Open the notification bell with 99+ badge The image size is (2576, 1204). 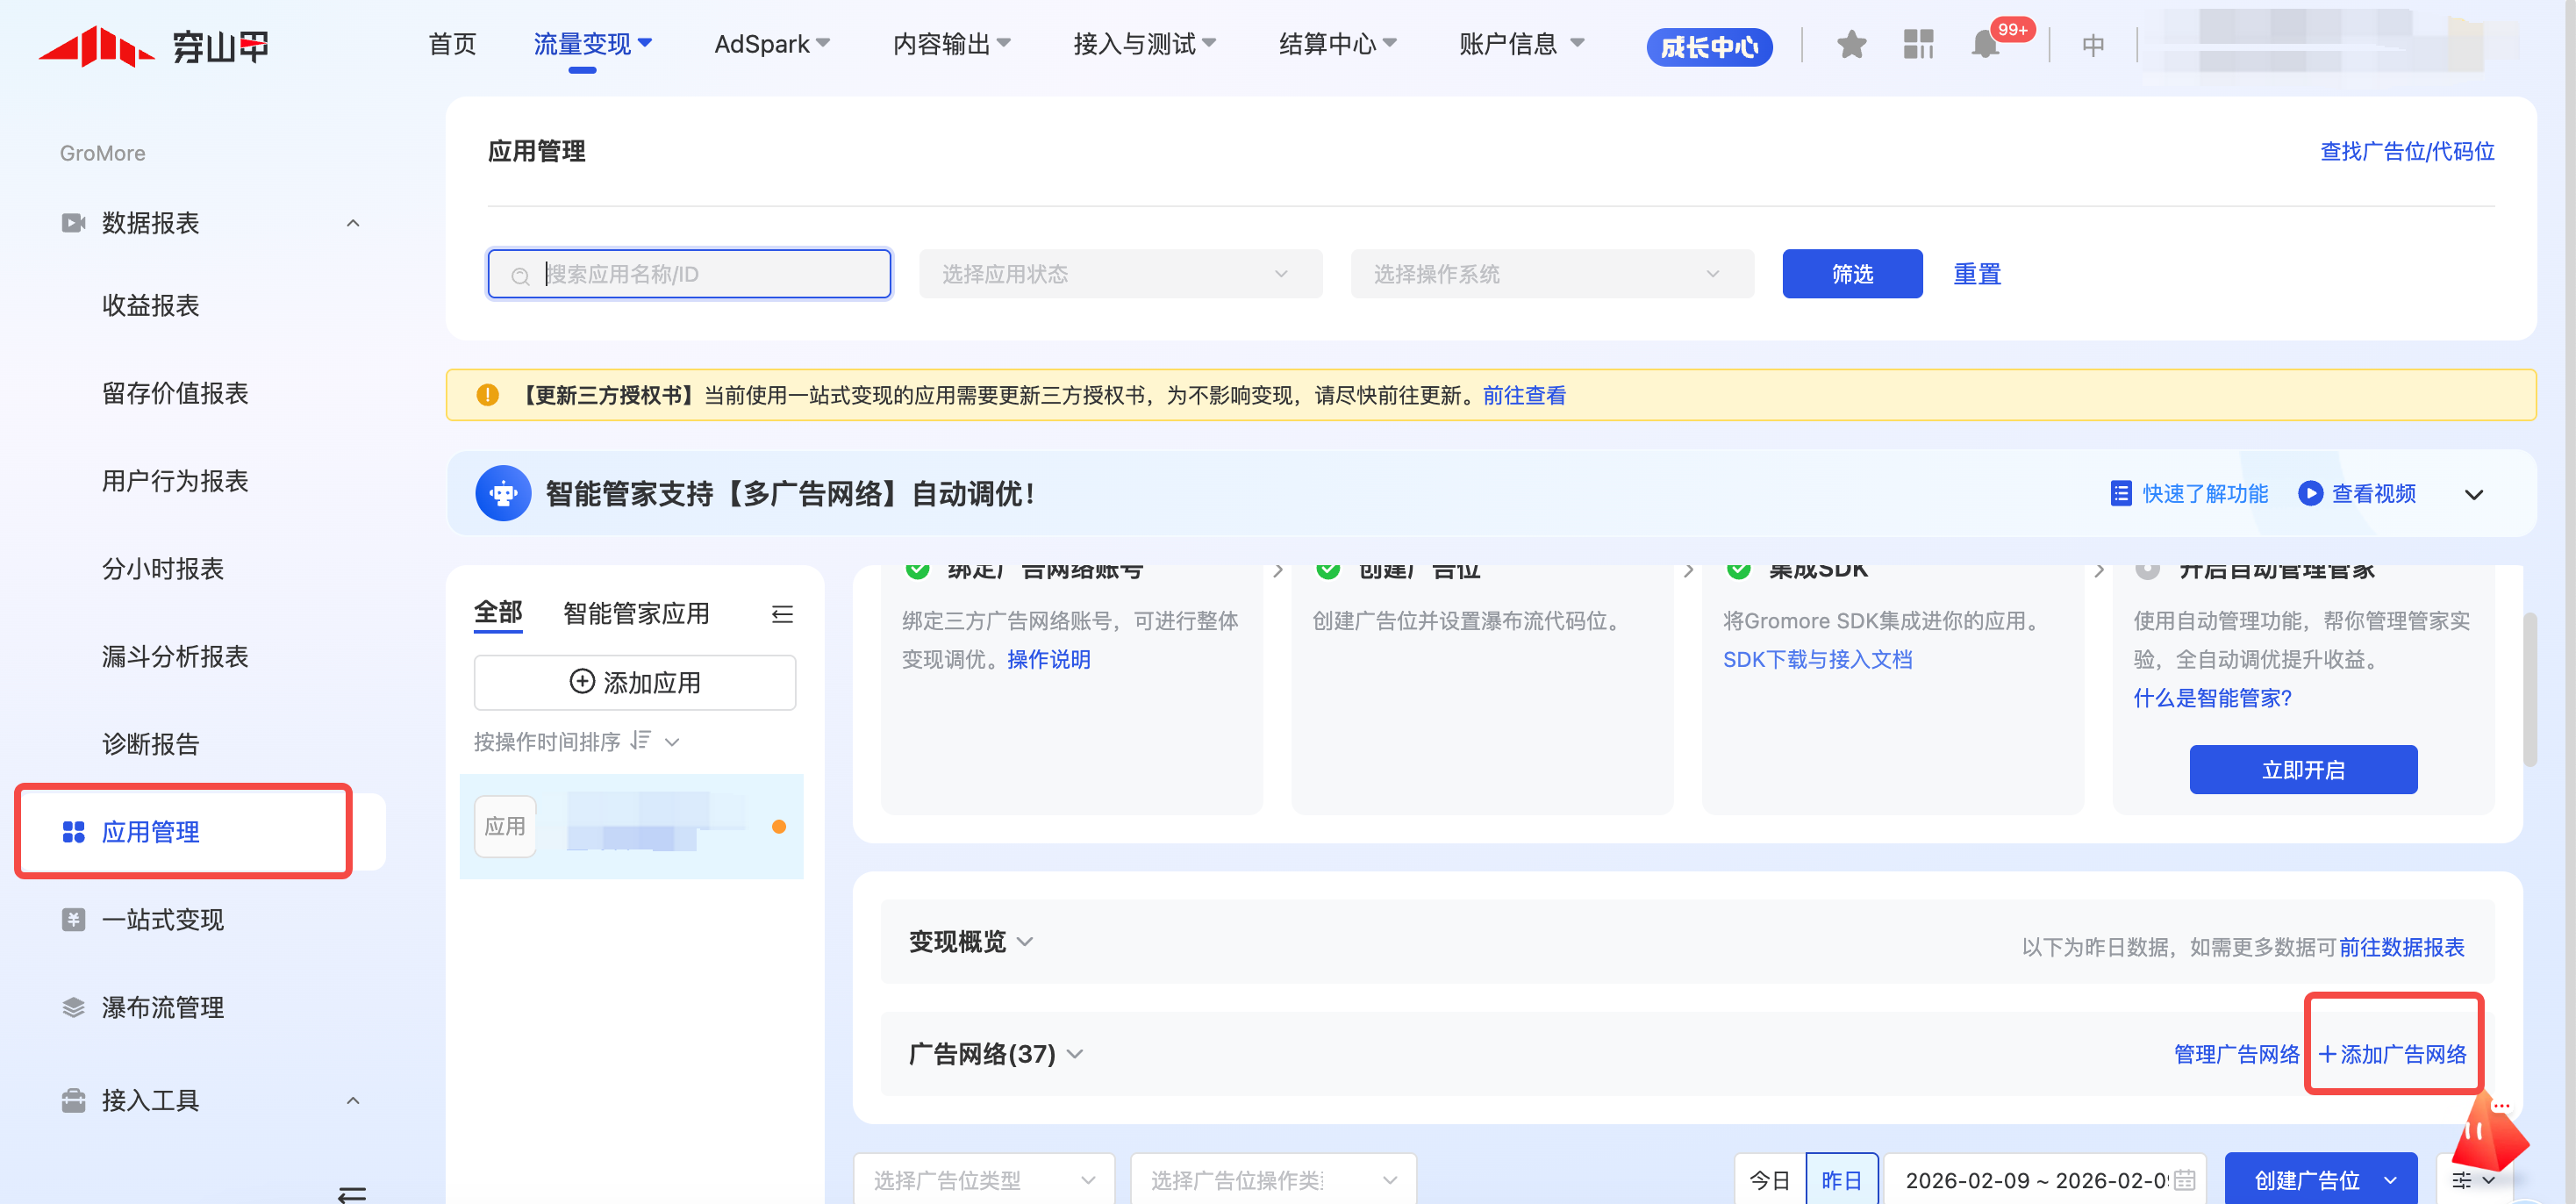tap(1985, 45)
